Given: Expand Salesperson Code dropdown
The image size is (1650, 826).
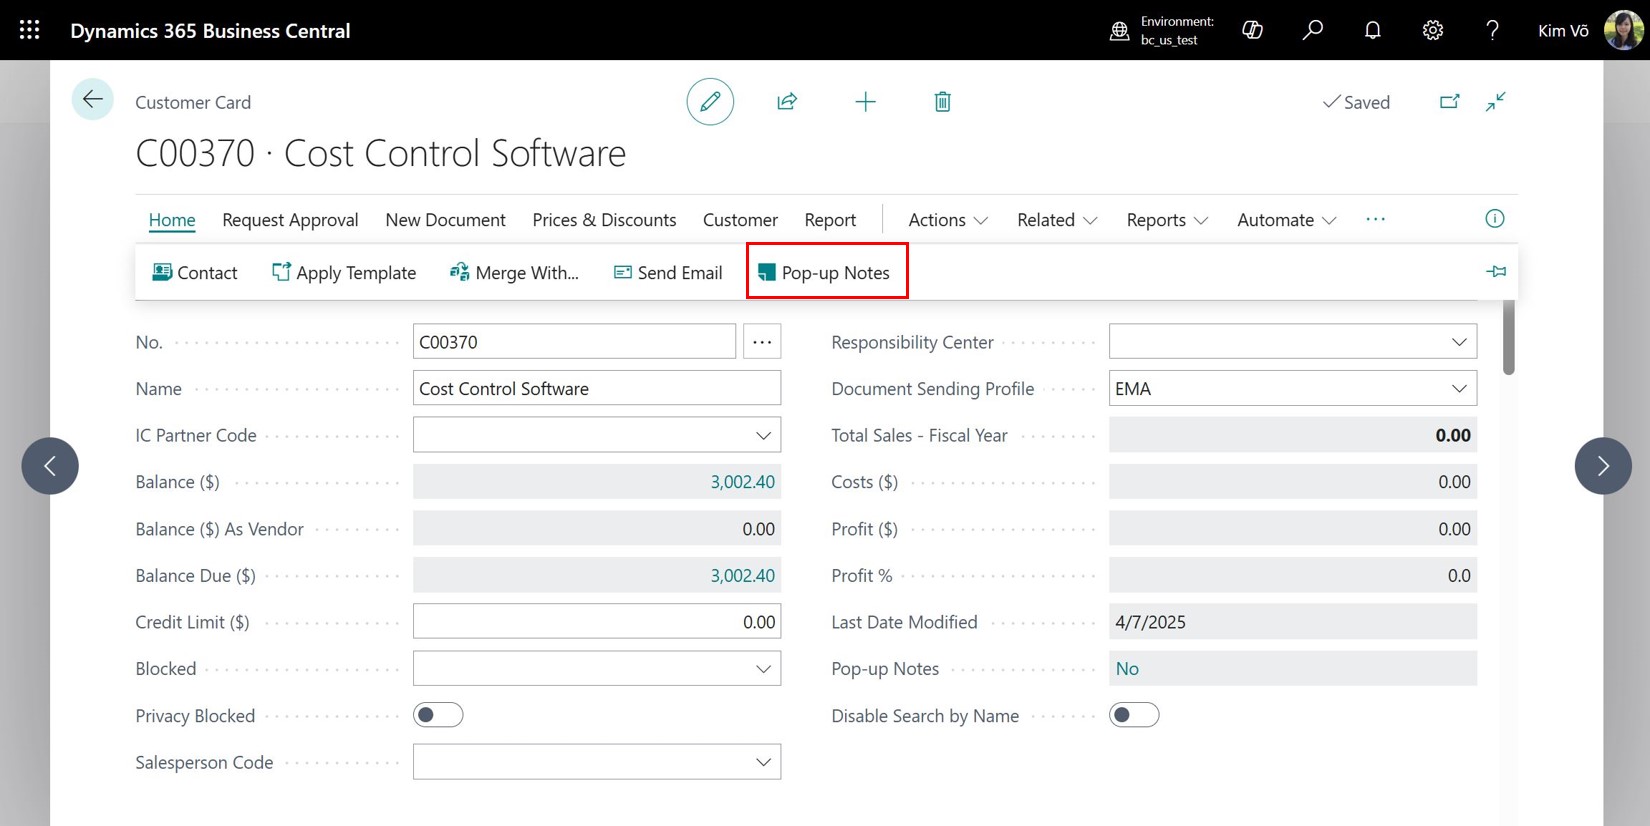Looking at the screenshot, I should click(x=763, y=762).
